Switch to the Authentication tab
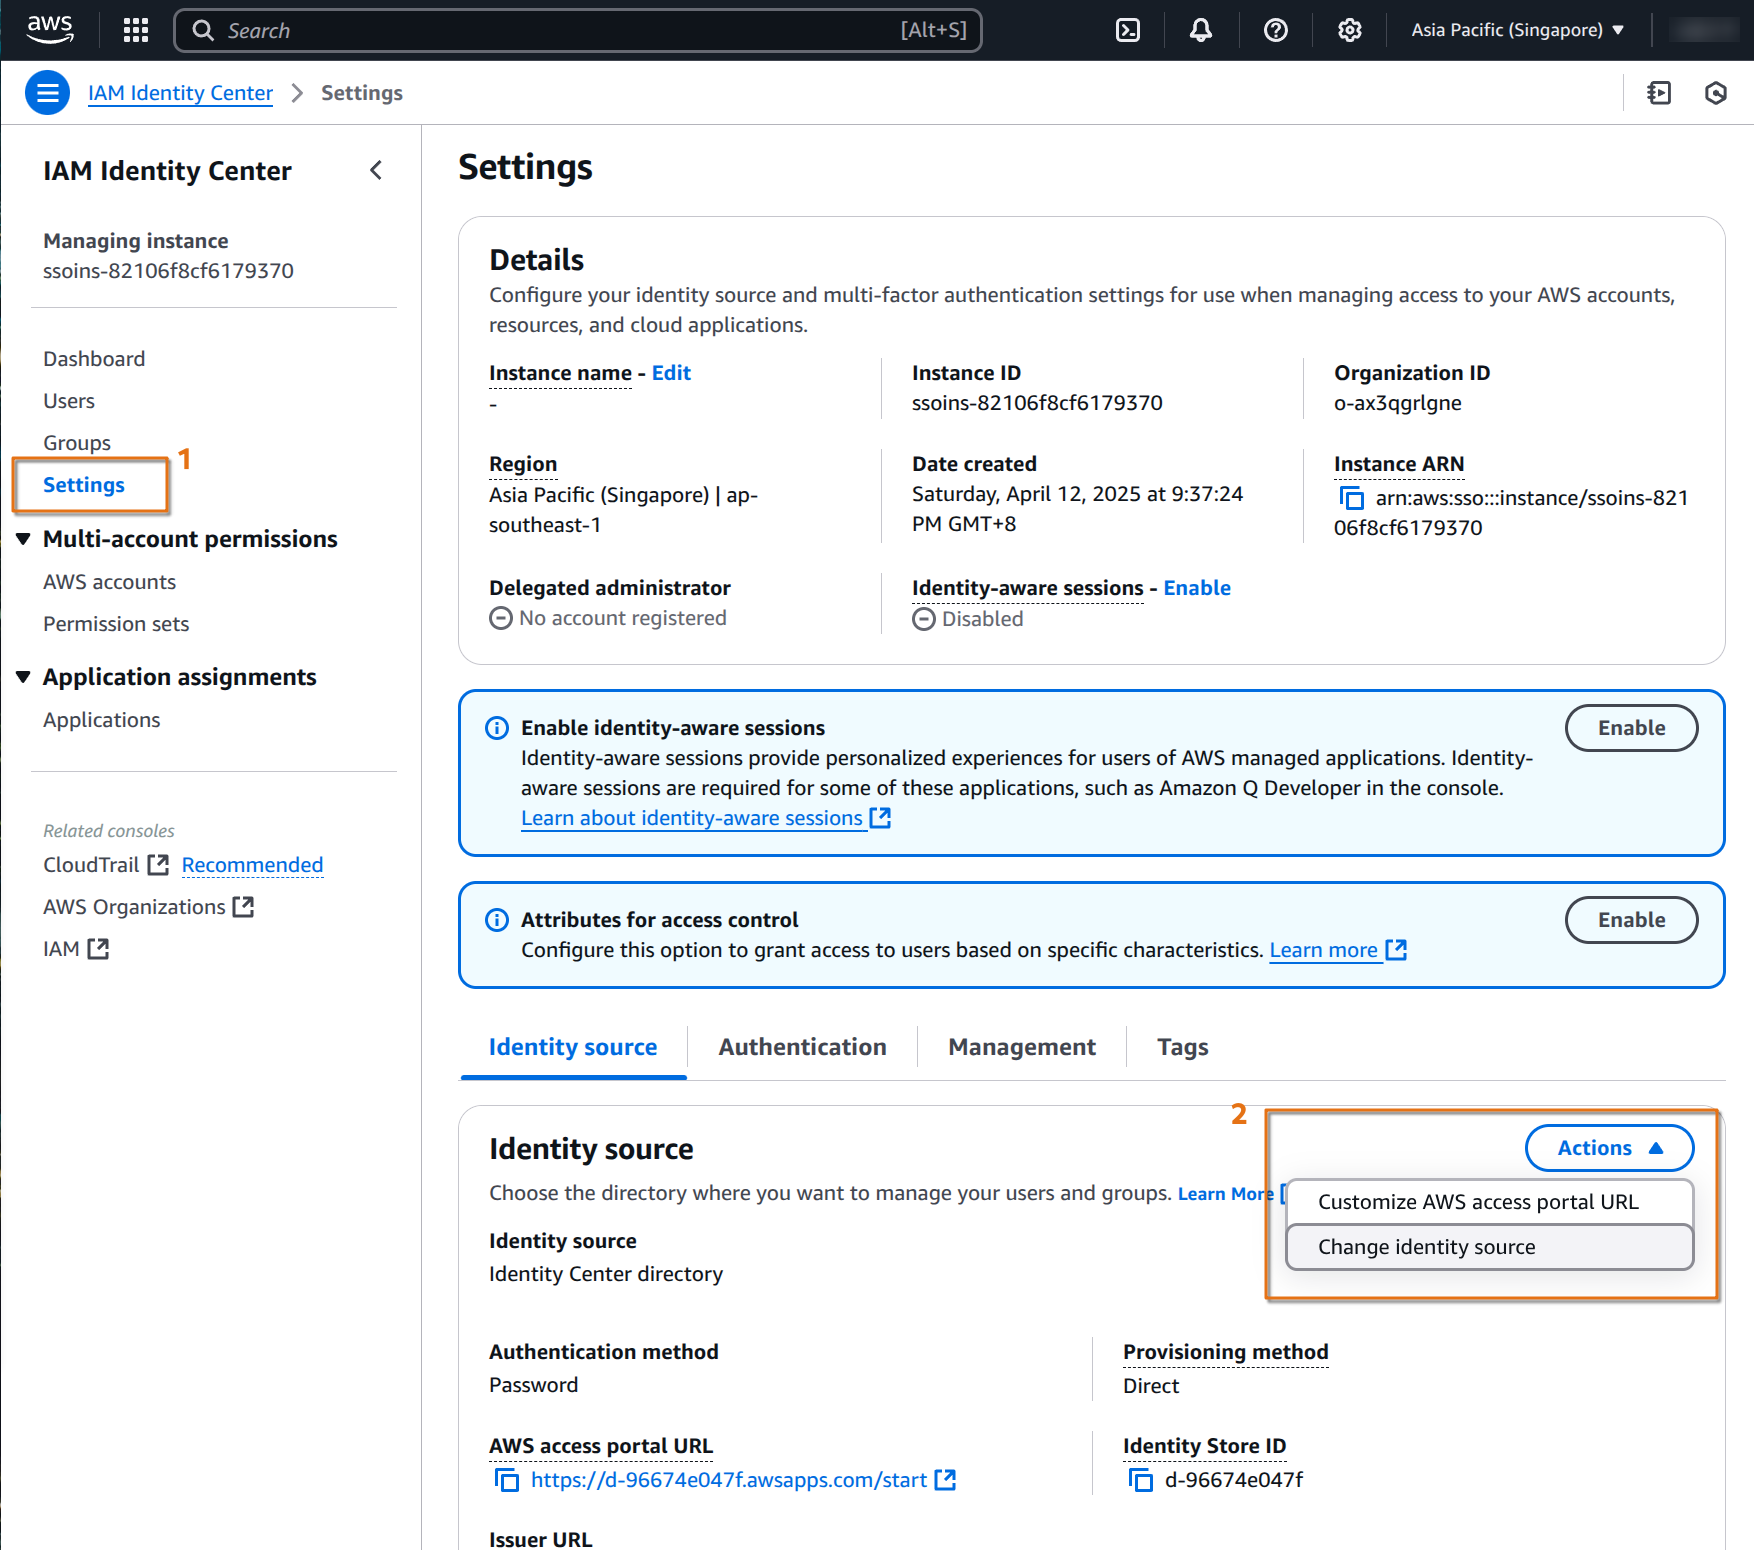Viewport: 1754px width, 1550px height. 802,1047
